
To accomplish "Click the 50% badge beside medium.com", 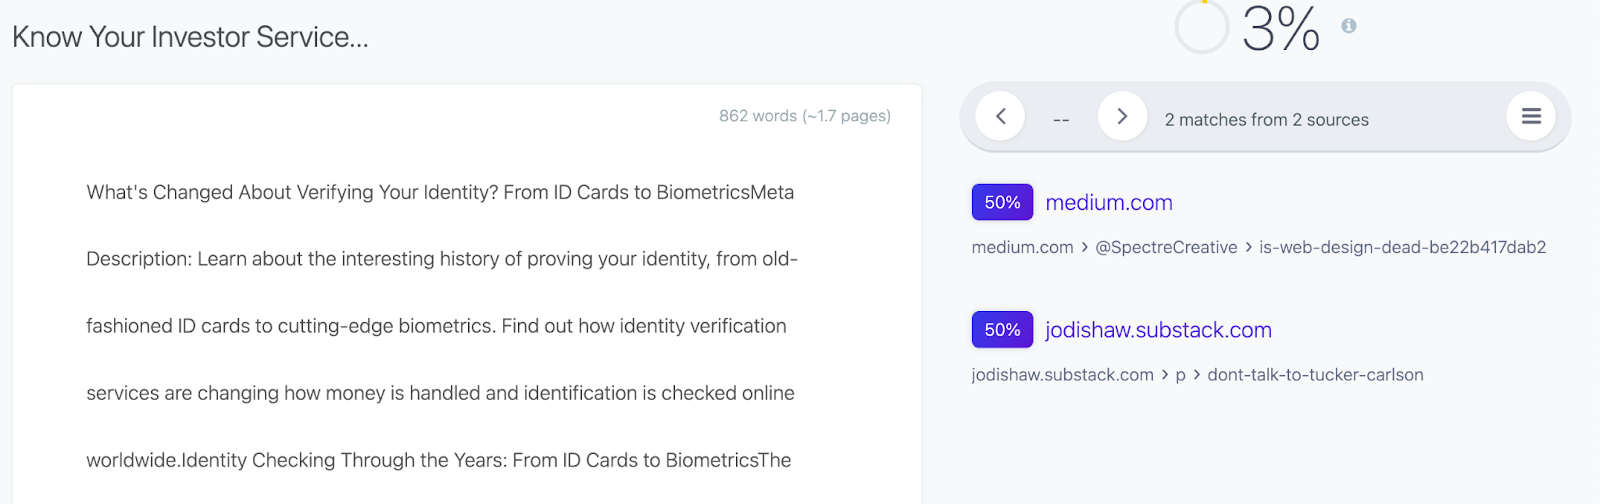I will pos(1002,203).
